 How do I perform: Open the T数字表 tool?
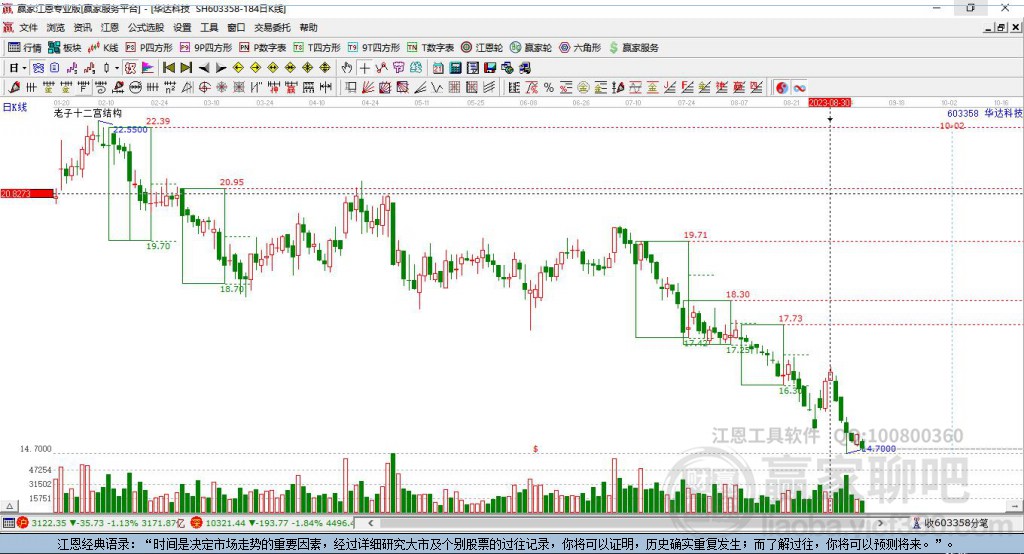click(x=430, y=48)
